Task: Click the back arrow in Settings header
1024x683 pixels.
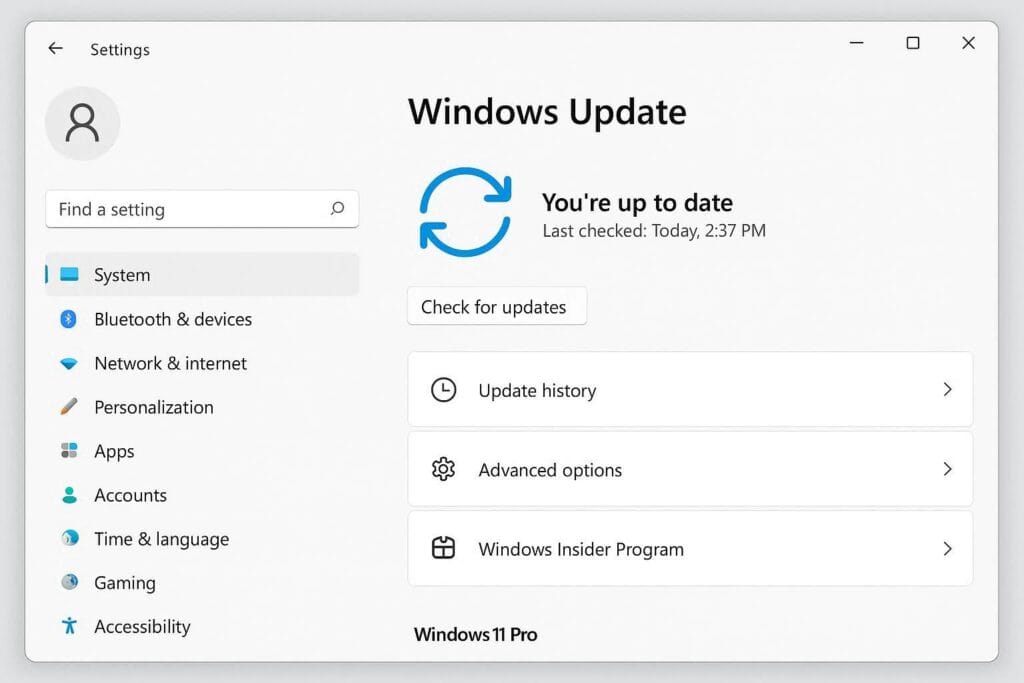Action: (x=55, y=49)
